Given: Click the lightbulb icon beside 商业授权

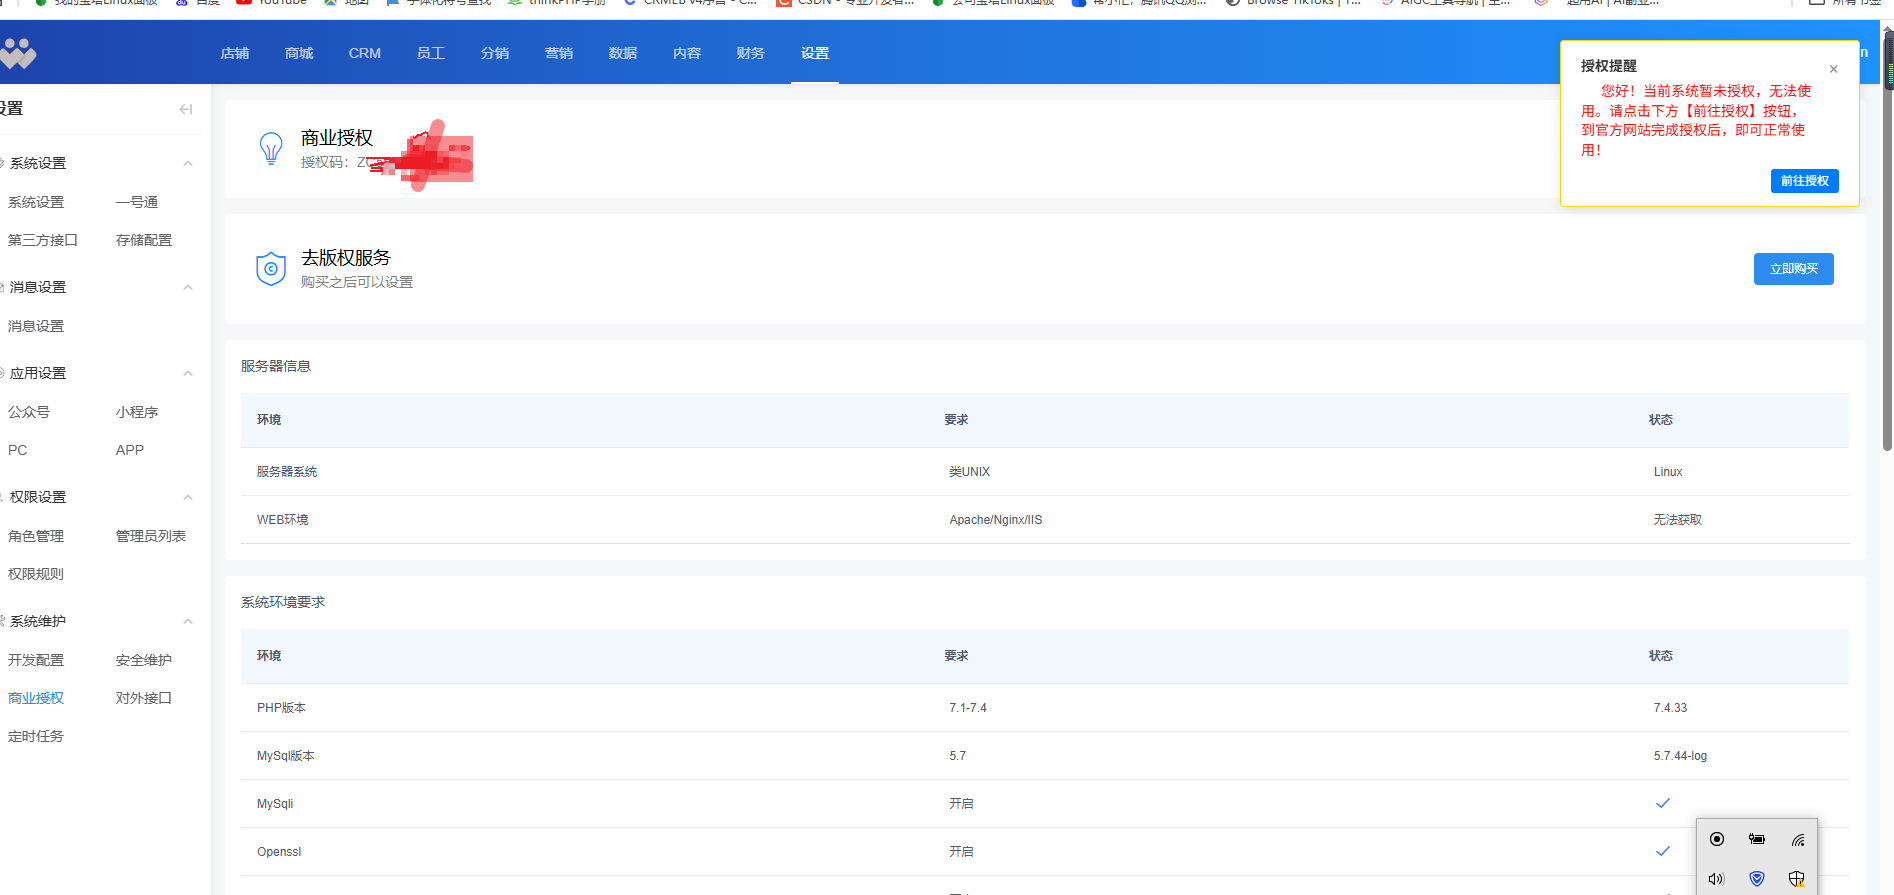Looking at the screenshot, I should click(x=271, y=148).
